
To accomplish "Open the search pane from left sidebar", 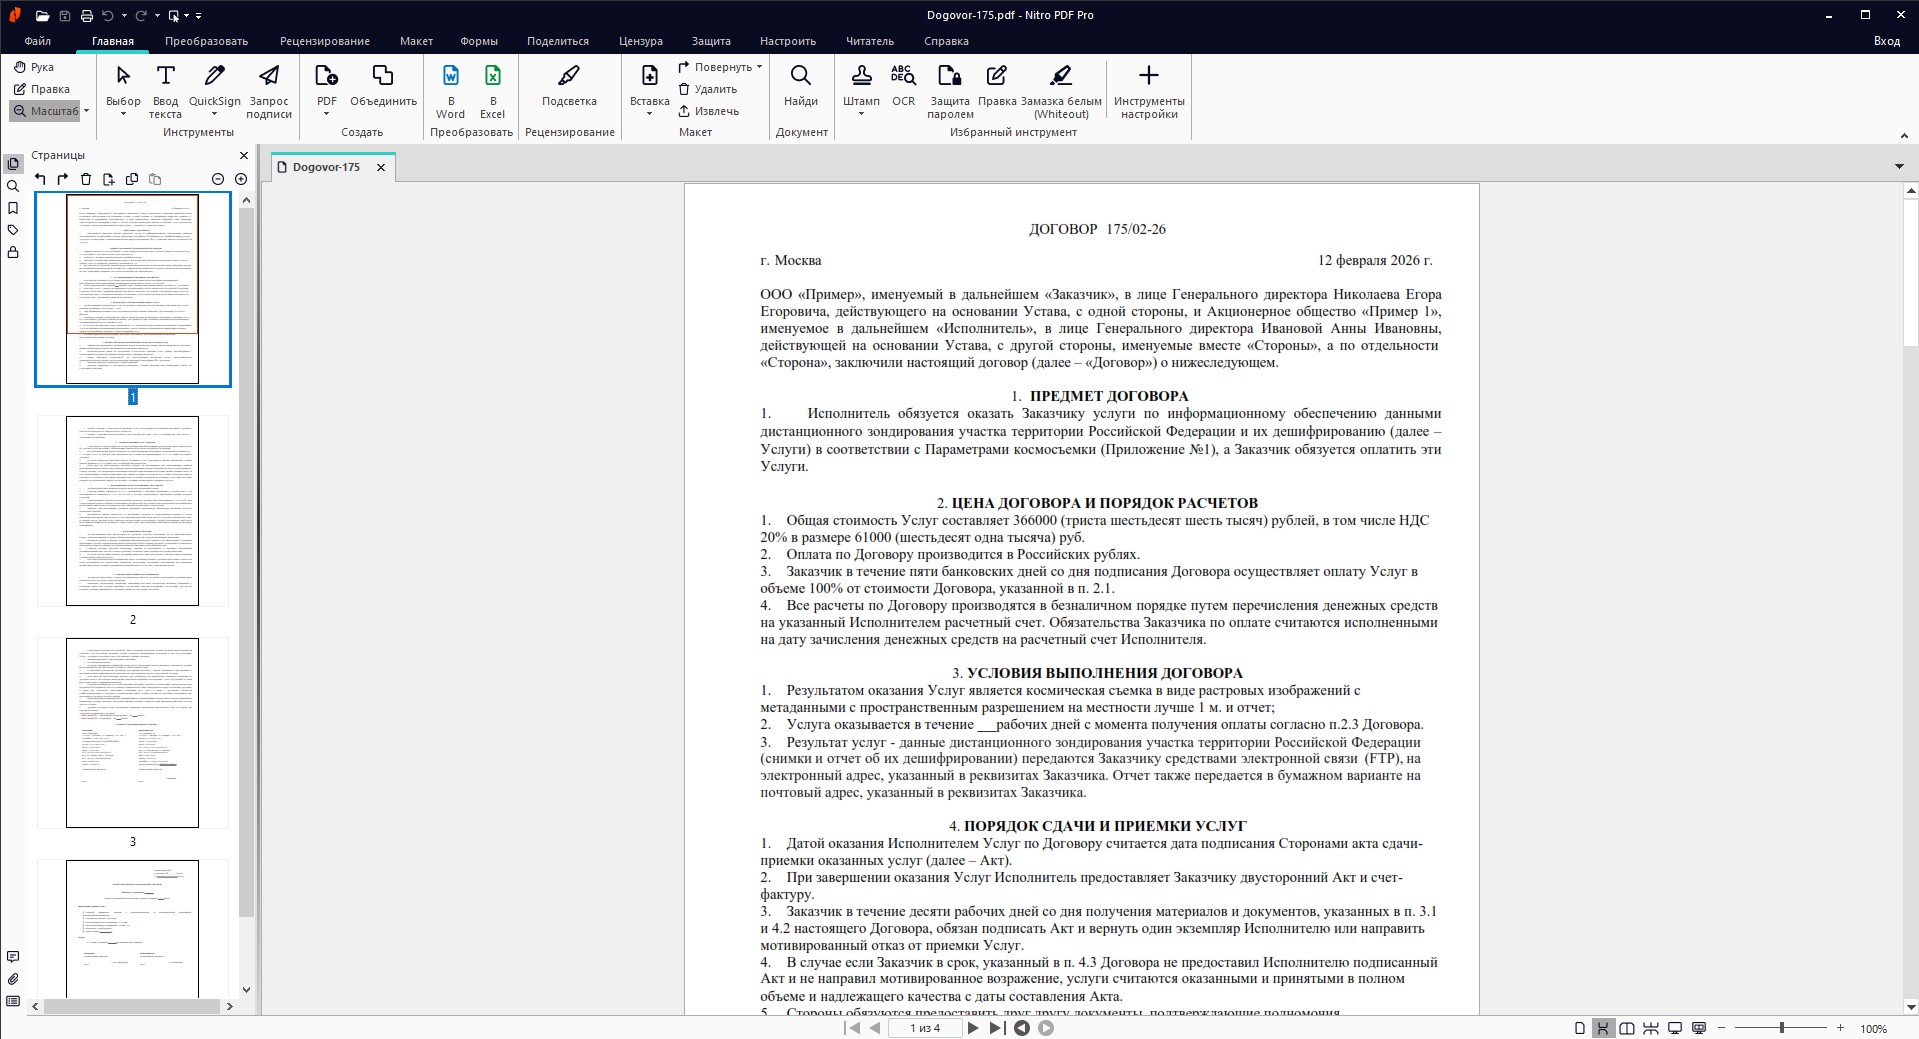I will pos(13,186).
